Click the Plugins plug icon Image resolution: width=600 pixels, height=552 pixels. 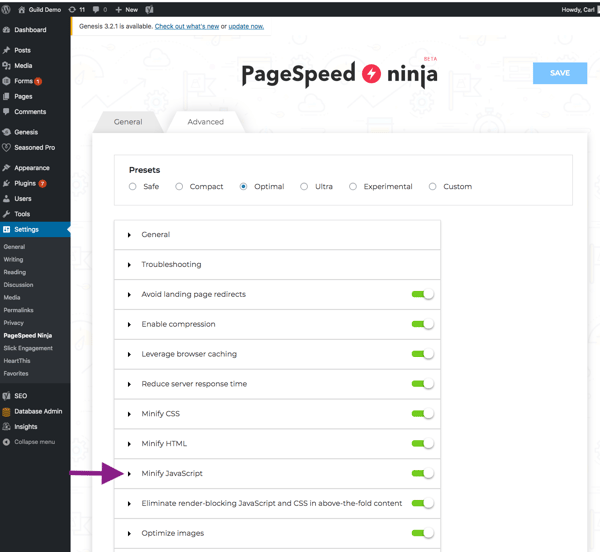[6, 183]
